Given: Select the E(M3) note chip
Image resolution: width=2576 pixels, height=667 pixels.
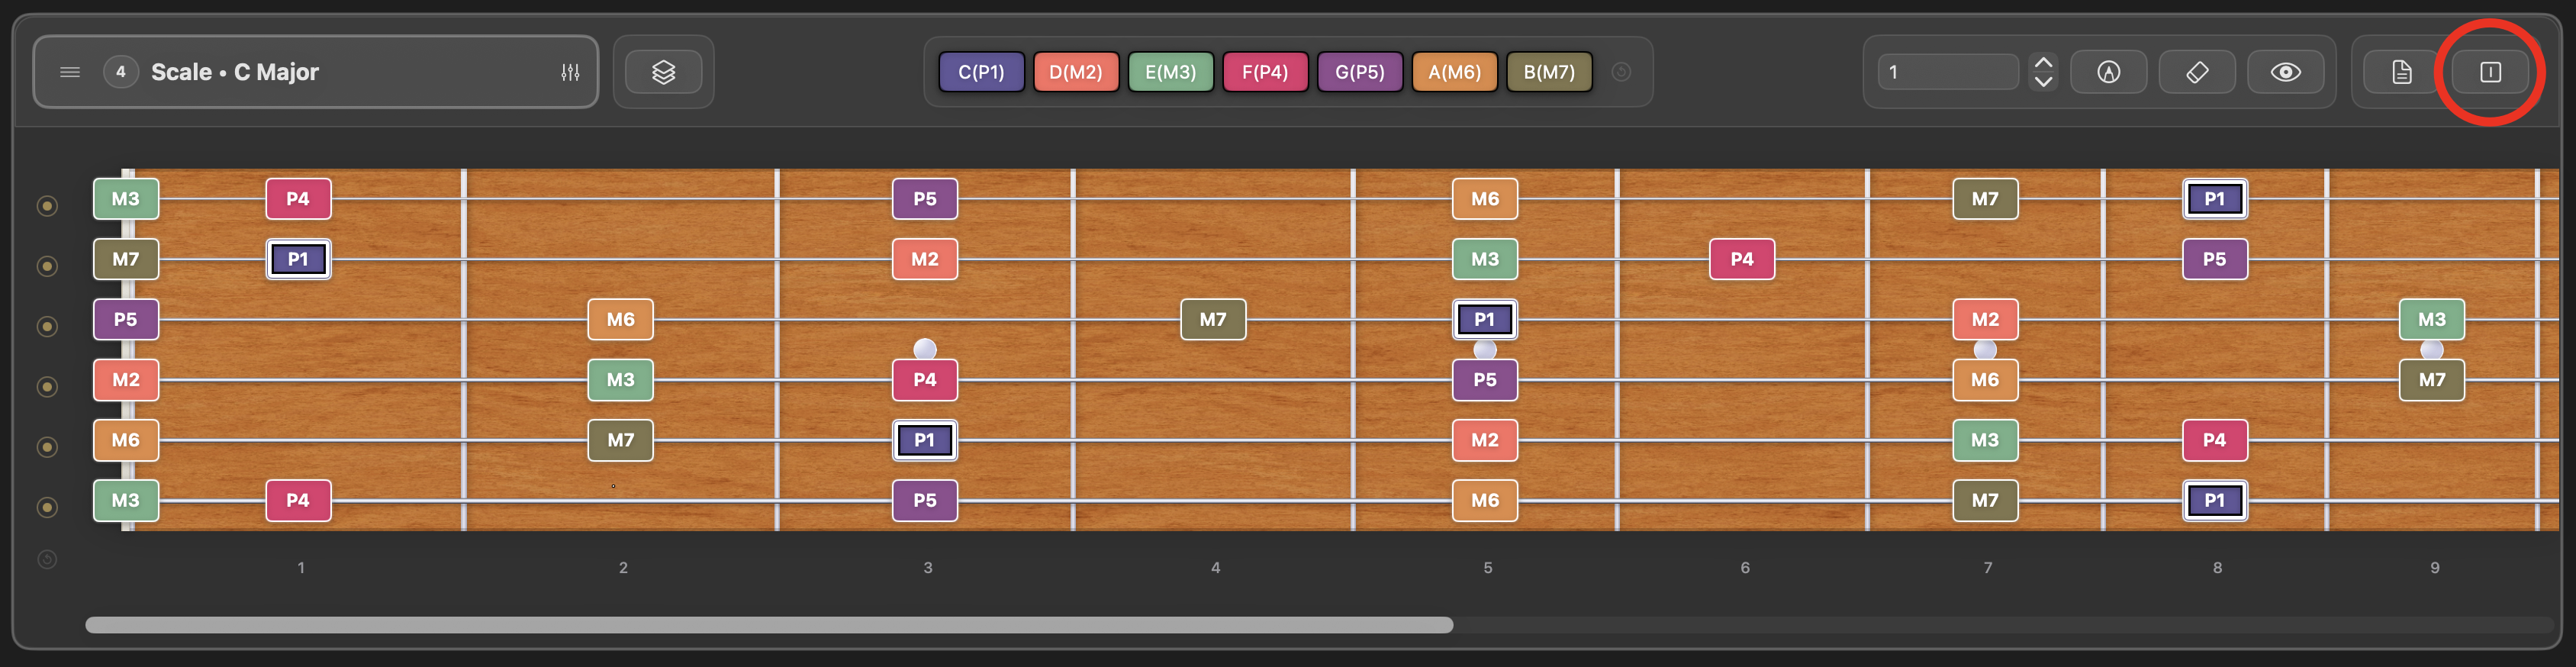Looking at the screenshot, I should 1170,72.
